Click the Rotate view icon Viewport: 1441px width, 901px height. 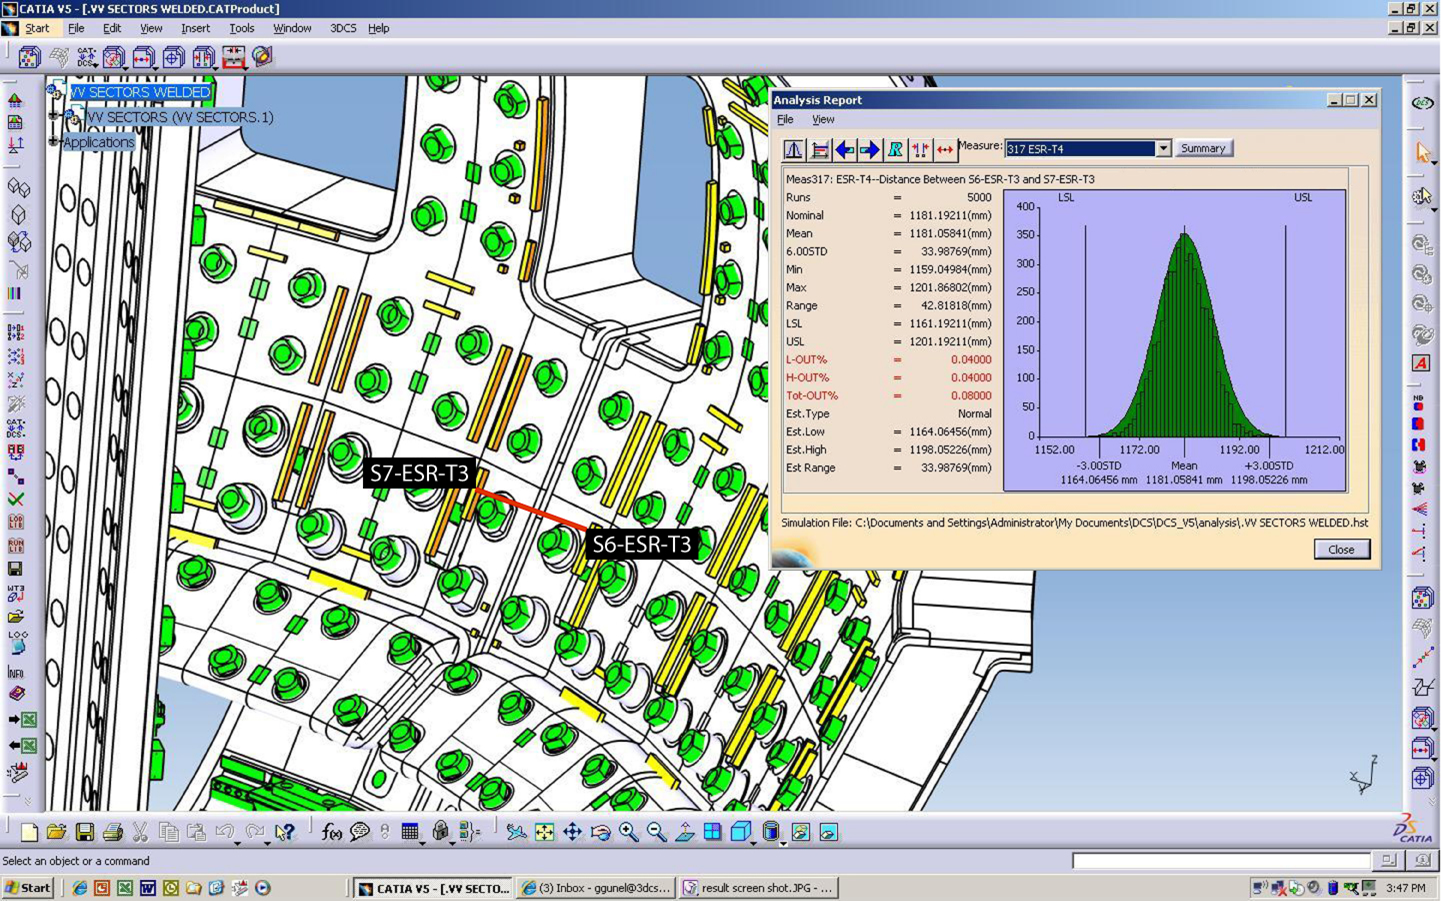click(x=600, y=831)
